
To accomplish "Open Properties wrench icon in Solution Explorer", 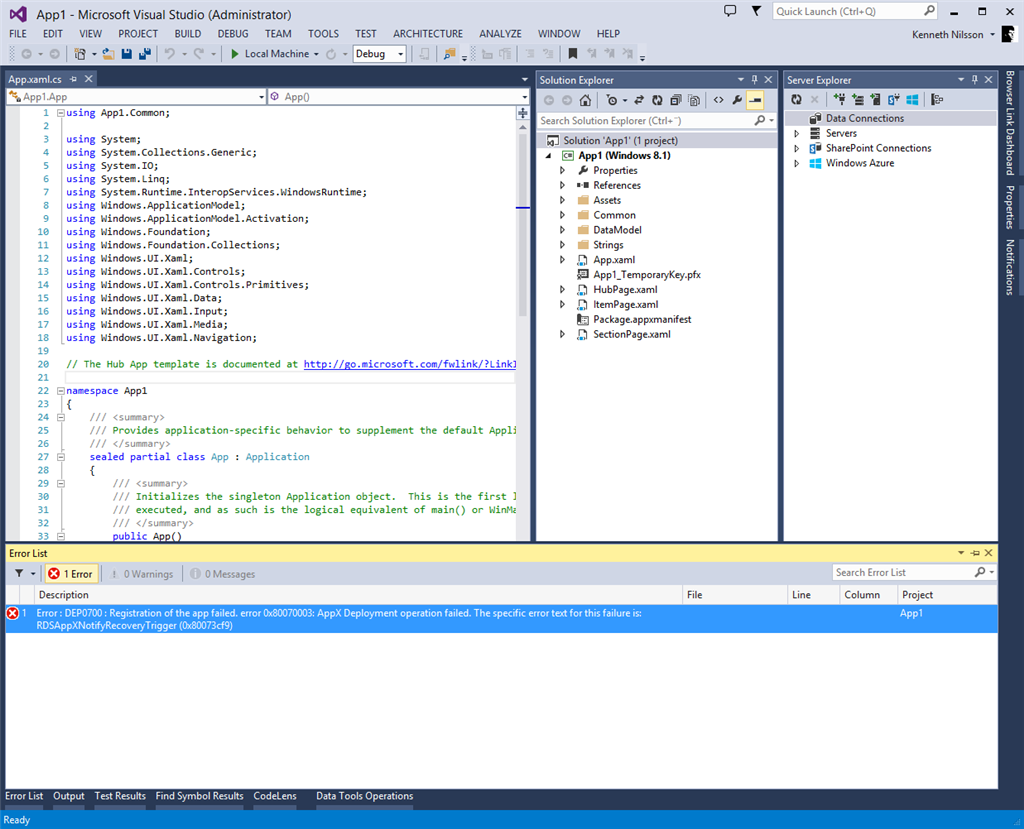I will coord(737,100).
